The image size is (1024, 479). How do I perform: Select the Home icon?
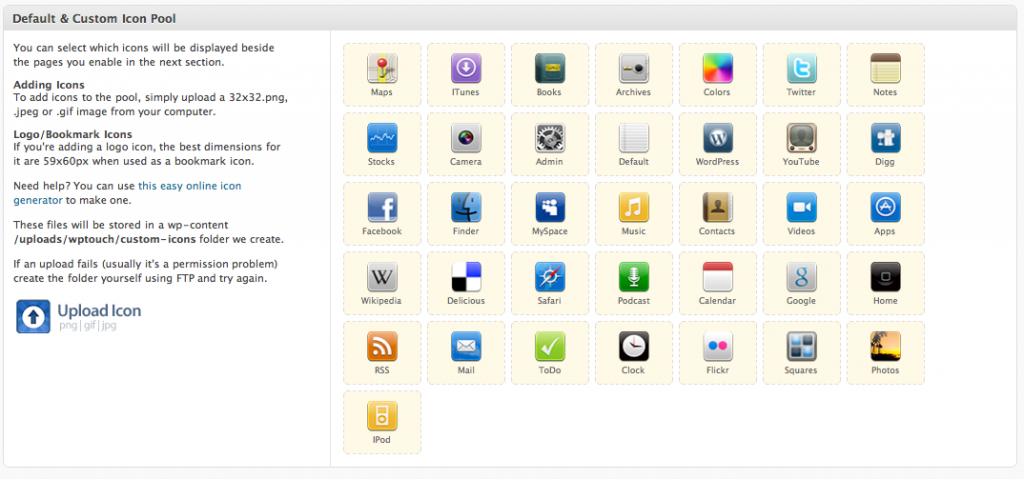[x=885, y=277]
